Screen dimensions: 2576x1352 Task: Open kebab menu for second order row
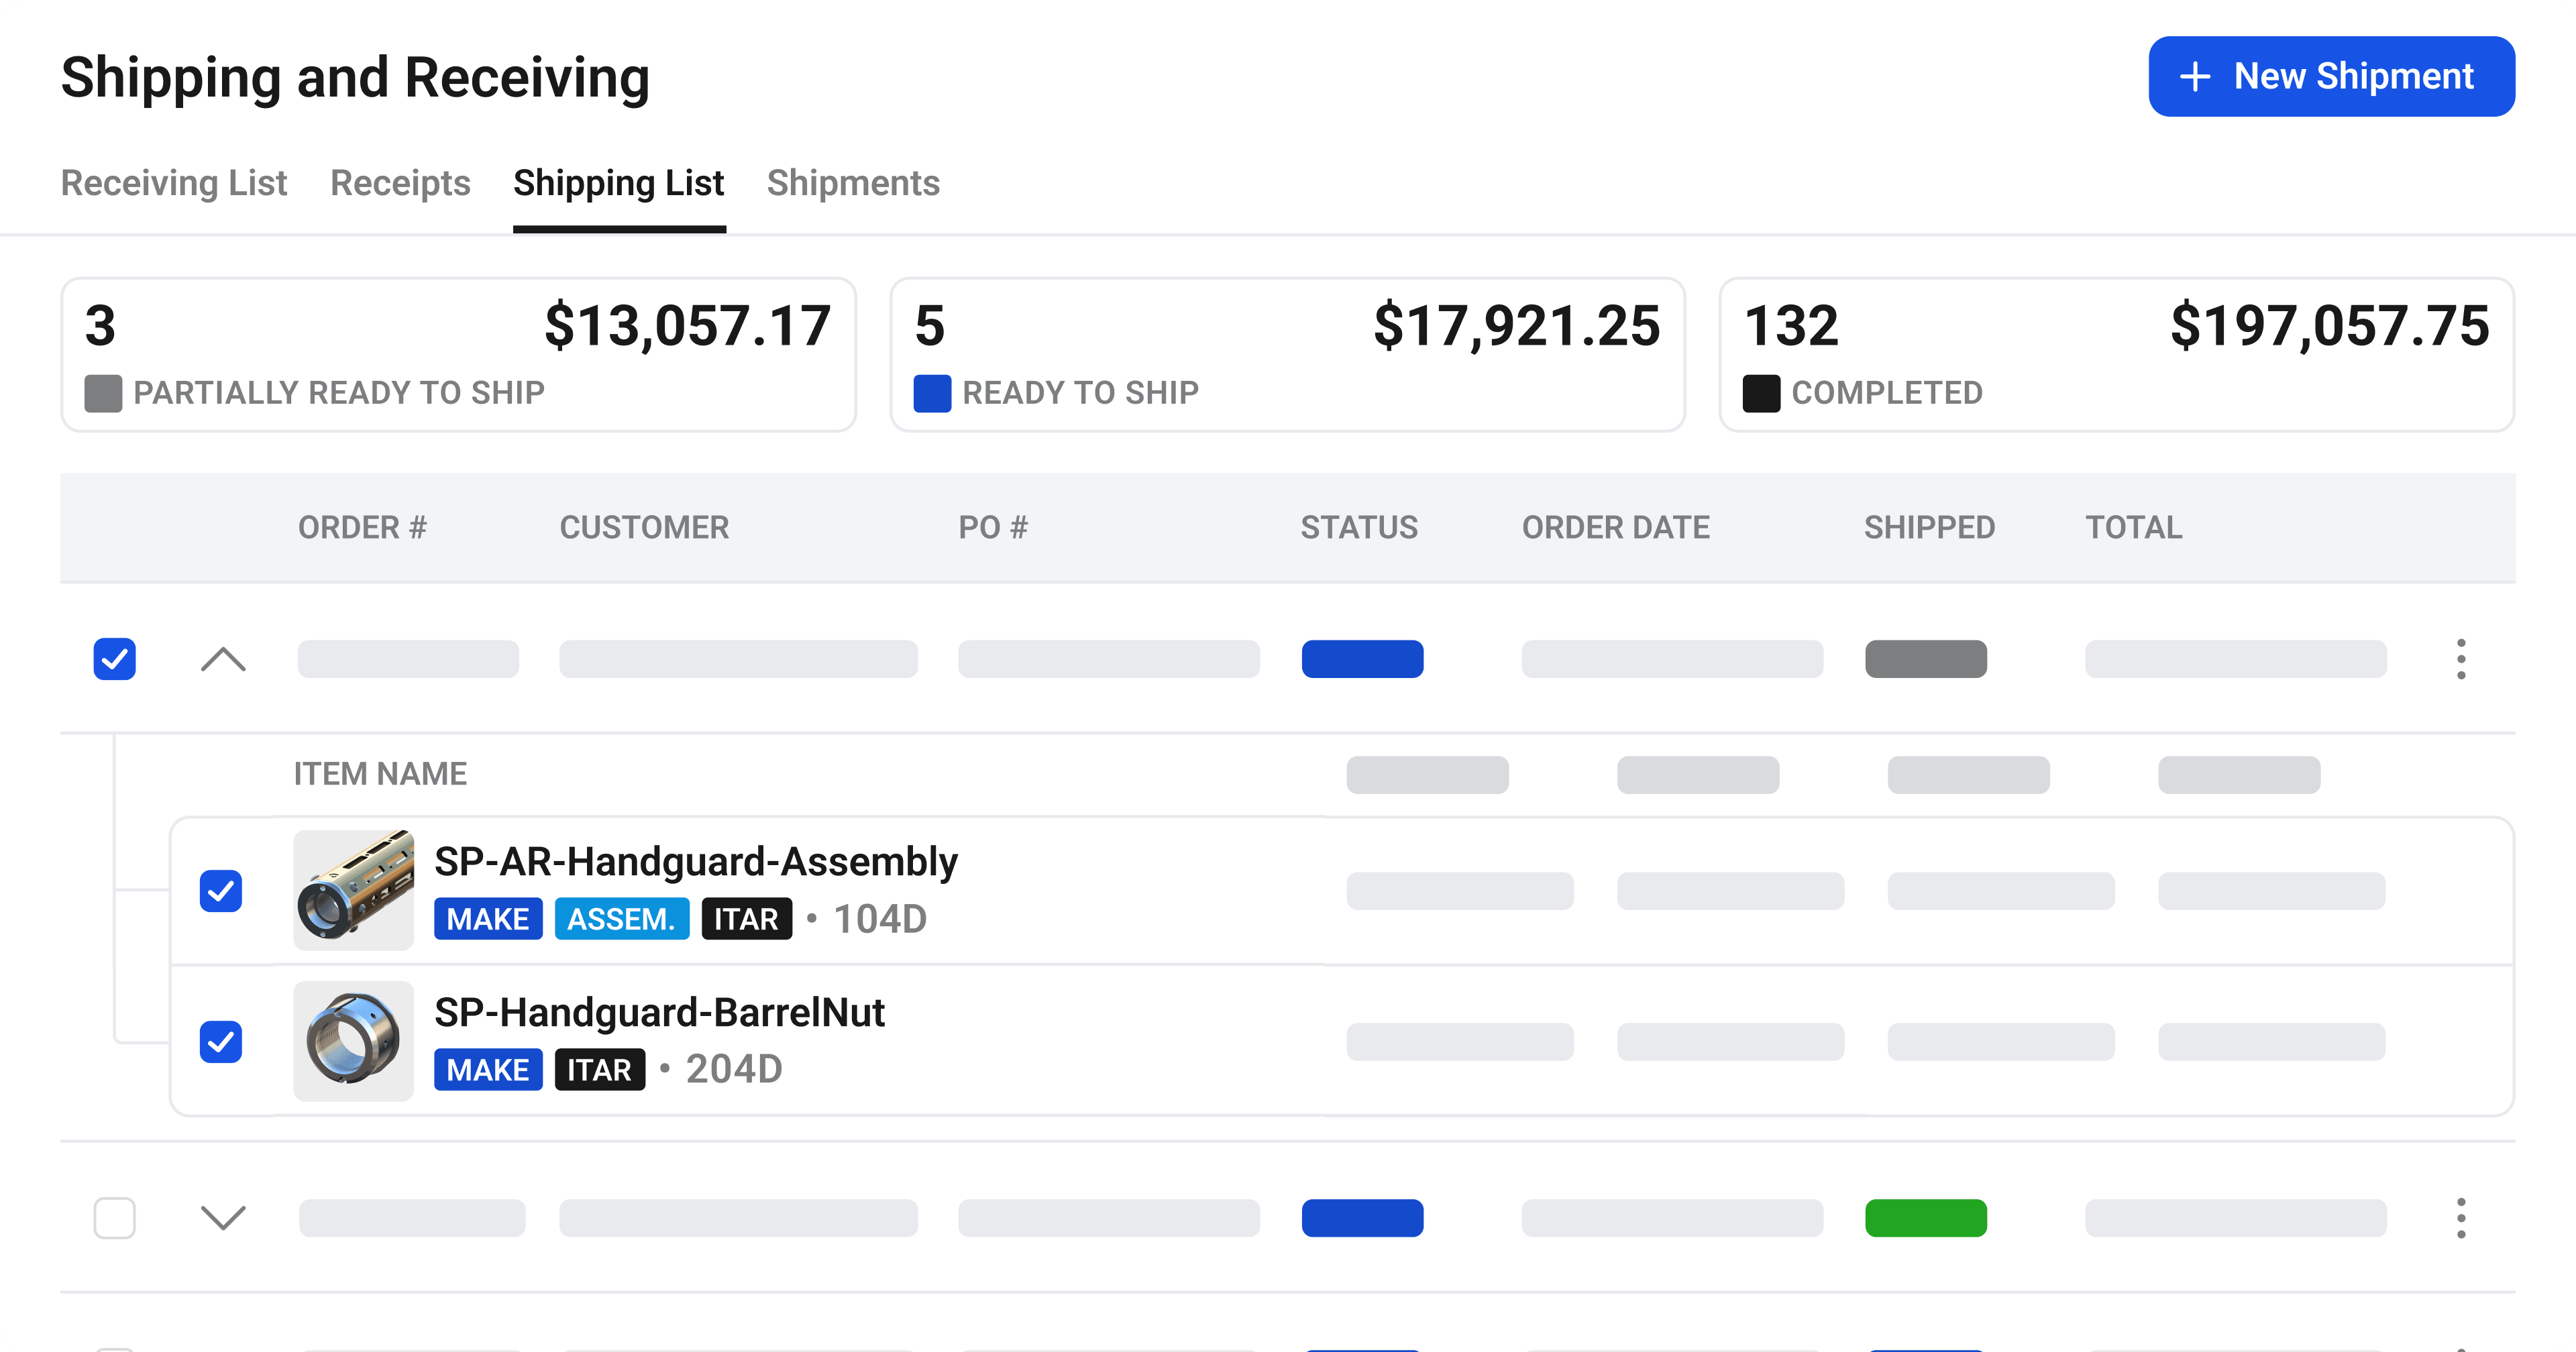pyautogui.click(x=2460, y=1218)
